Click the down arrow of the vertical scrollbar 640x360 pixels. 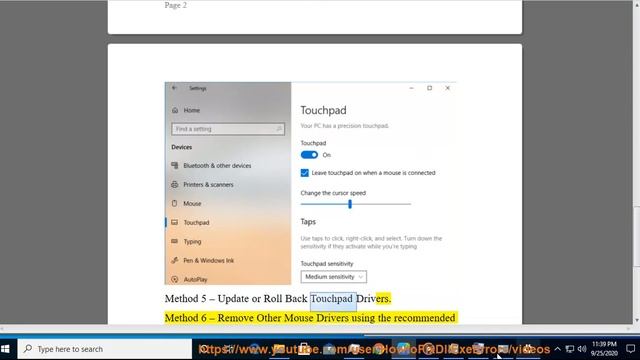click(x=637, y=321)
